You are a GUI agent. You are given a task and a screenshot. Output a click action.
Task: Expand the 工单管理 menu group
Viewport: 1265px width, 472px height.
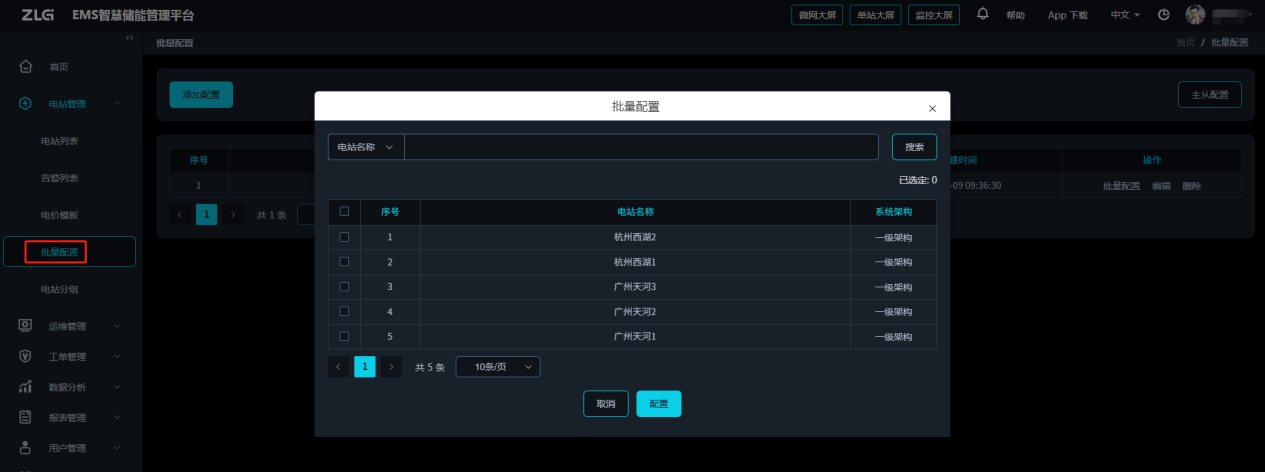[117, 356]
